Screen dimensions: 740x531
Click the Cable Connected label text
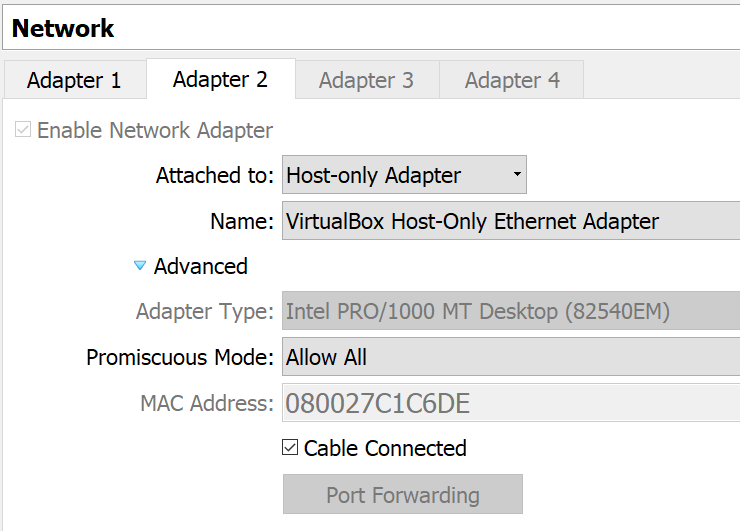point(385,448)
